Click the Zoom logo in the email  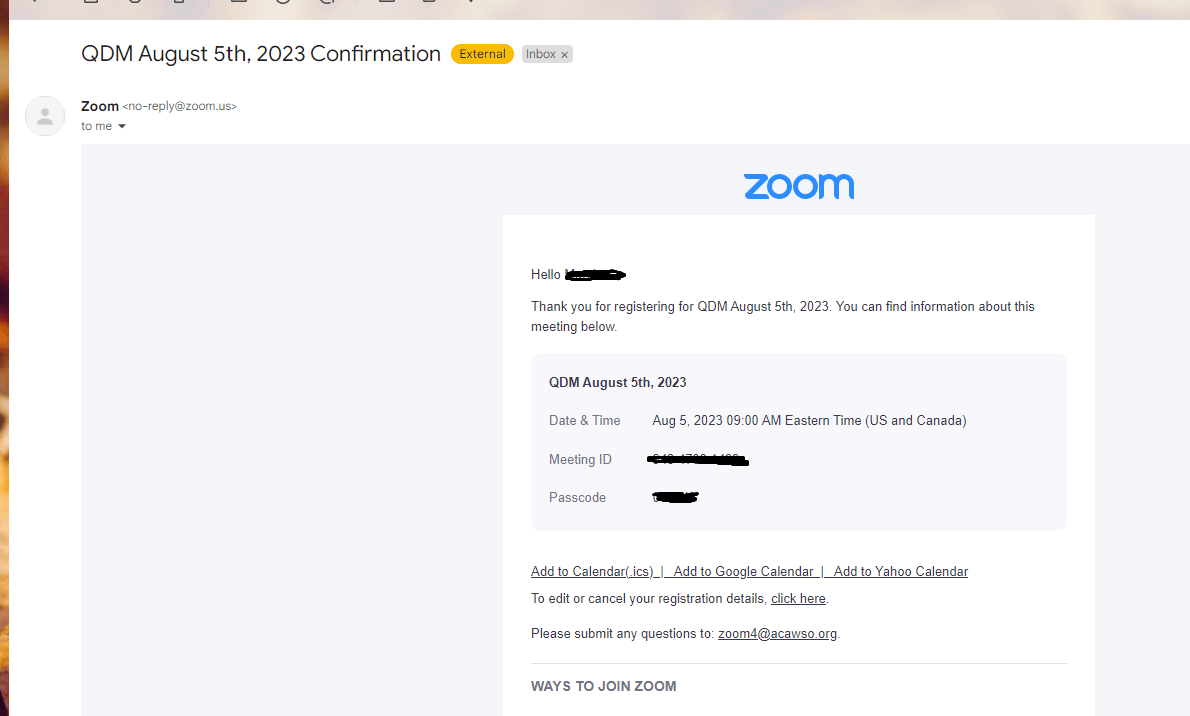(x=798, y=186)
